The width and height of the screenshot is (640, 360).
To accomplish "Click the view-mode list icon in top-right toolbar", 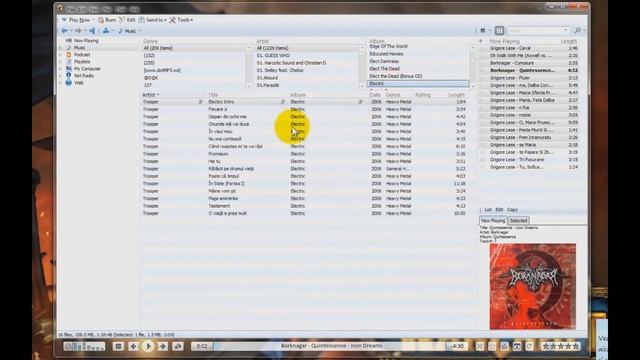I will [x=483, y=31].
